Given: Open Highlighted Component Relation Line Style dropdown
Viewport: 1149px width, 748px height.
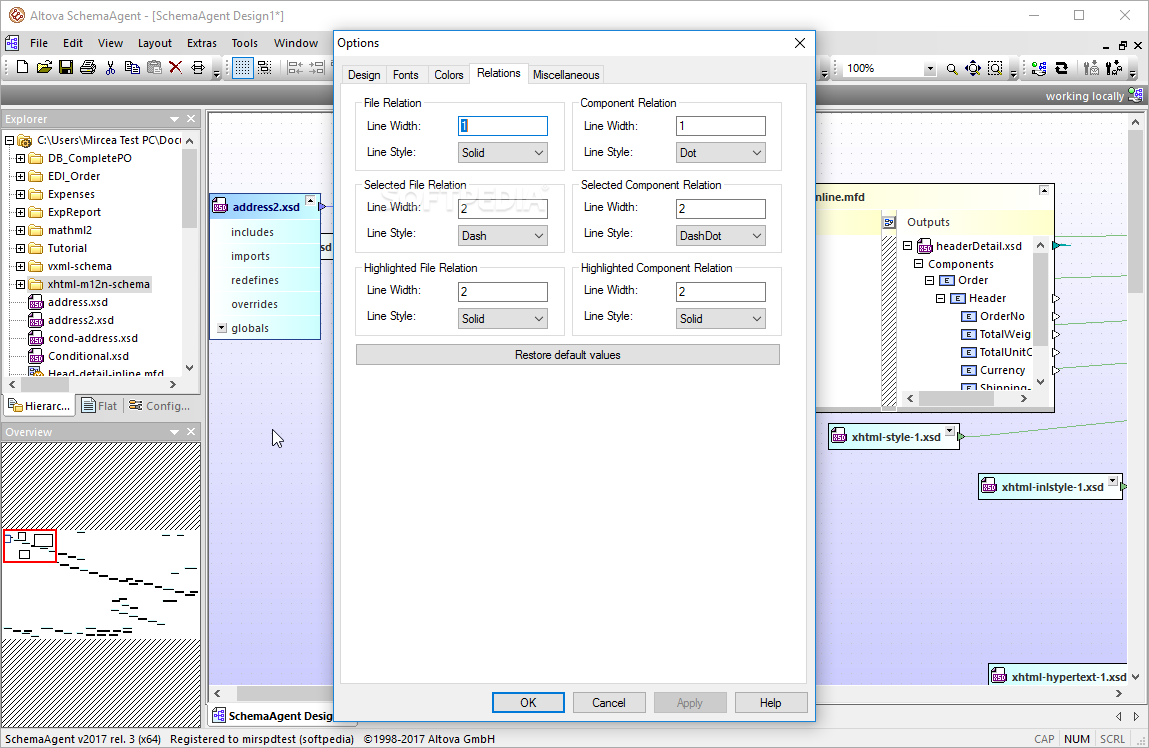Looking at the screenshot, I should pyautogui.click(x=720, y=319).
